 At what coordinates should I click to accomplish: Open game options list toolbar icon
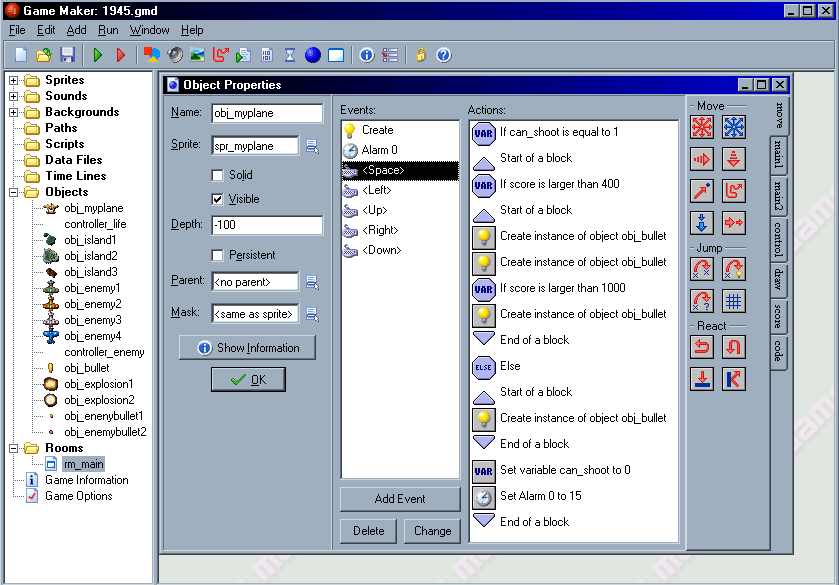pos(390,55)
